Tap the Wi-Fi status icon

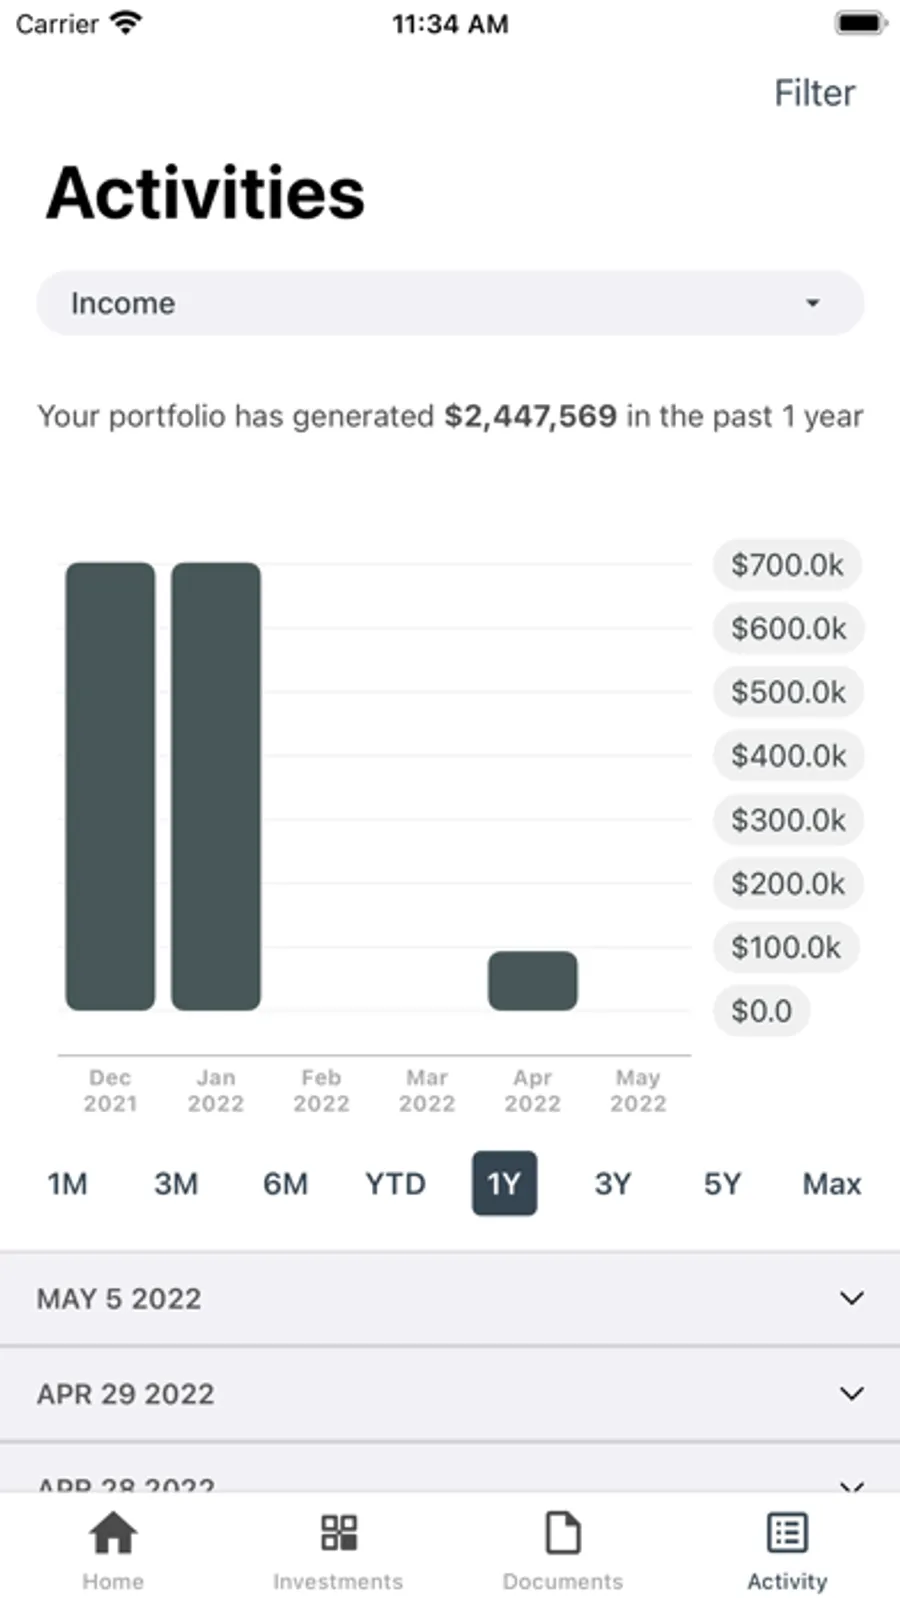pos(126,23)
